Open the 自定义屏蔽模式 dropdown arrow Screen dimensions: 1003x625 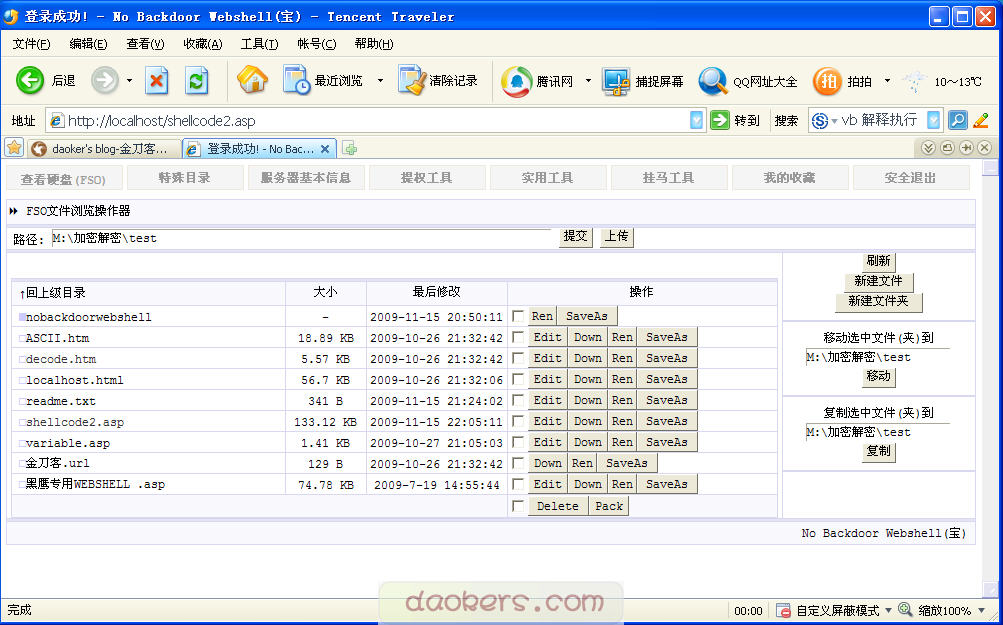(887, 611)
